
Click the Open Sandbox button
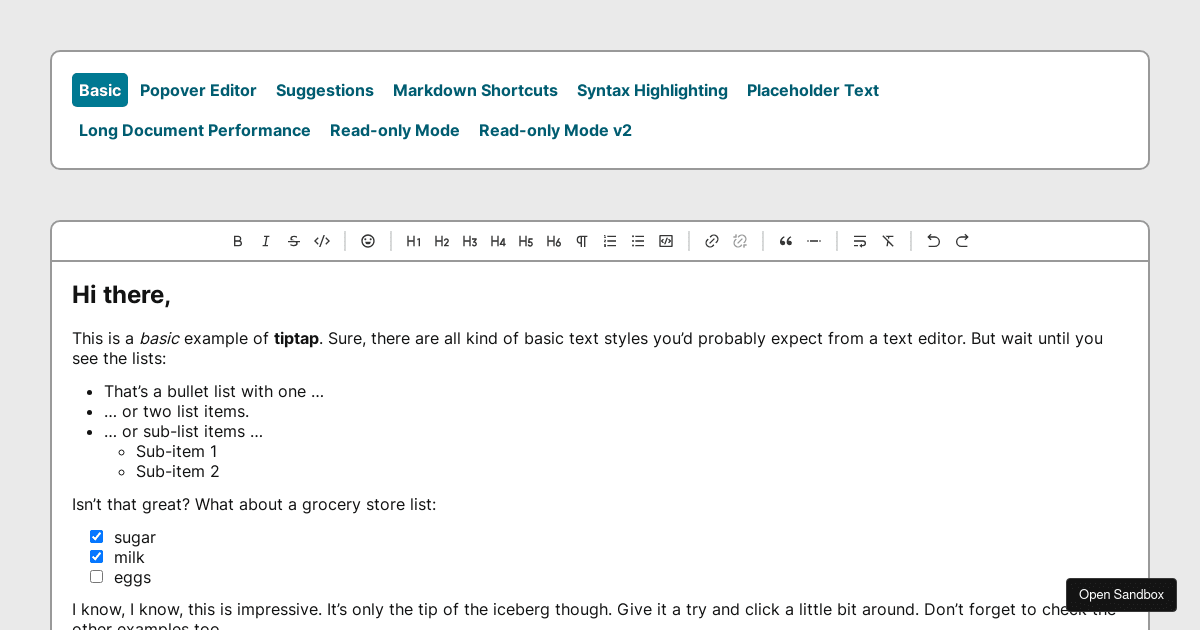[1121, 595]
